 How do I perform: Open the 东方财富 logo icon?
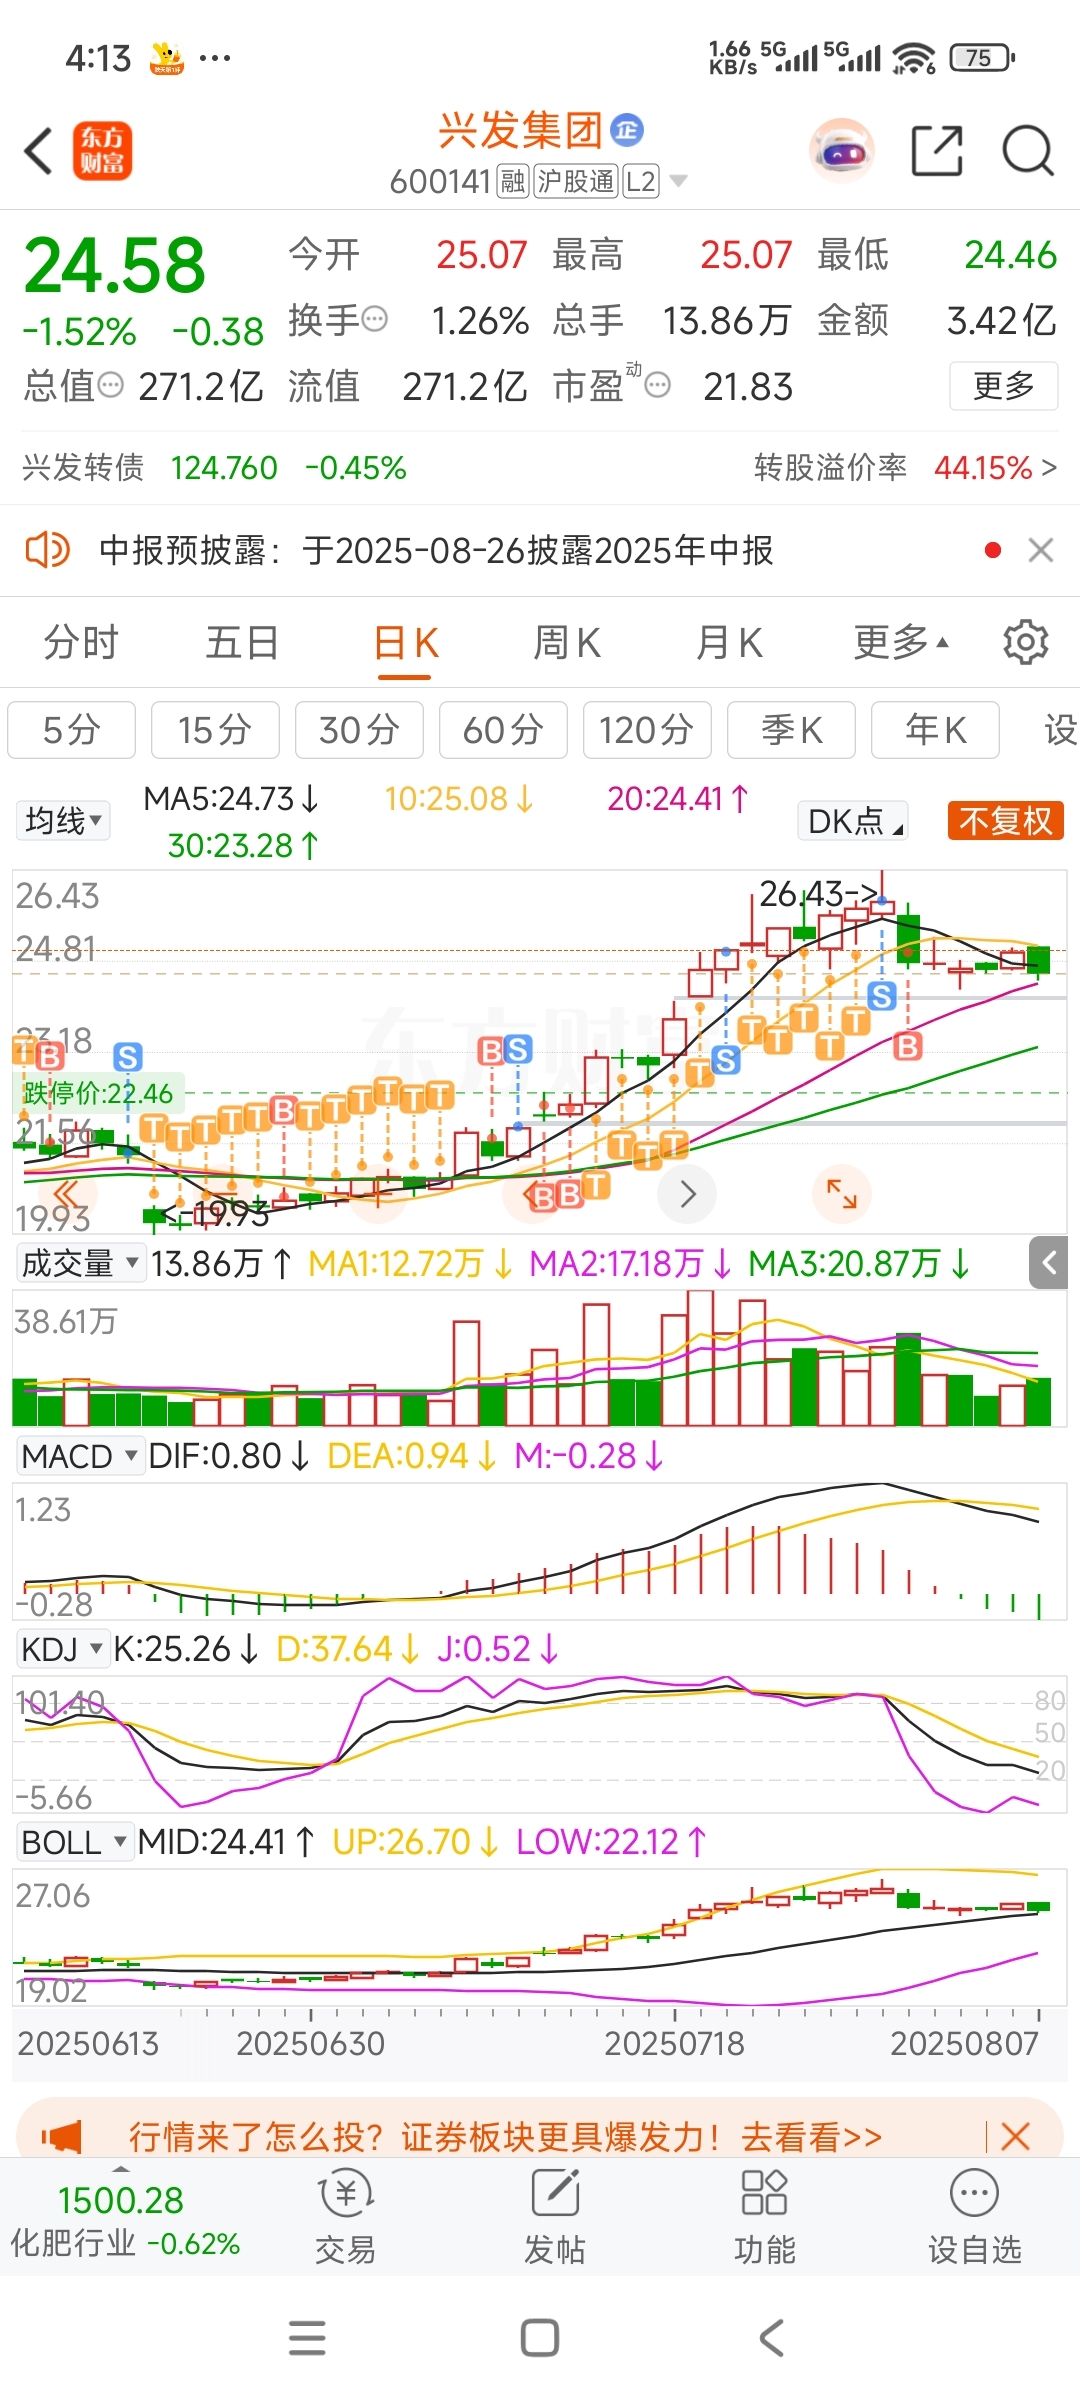pyautogui.click(x=102, y=151)
